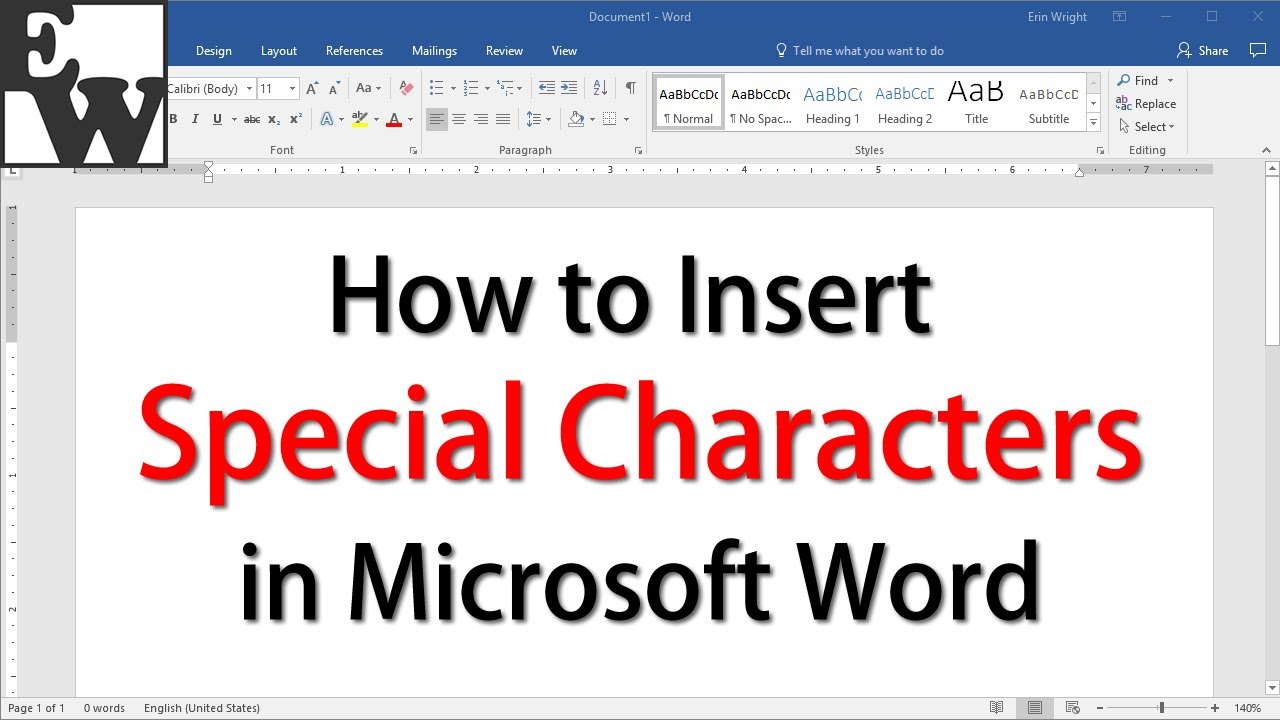Screen dimensions: 1280x720
Task: Apply strikethrough formatting
Action: pos(252,119)
